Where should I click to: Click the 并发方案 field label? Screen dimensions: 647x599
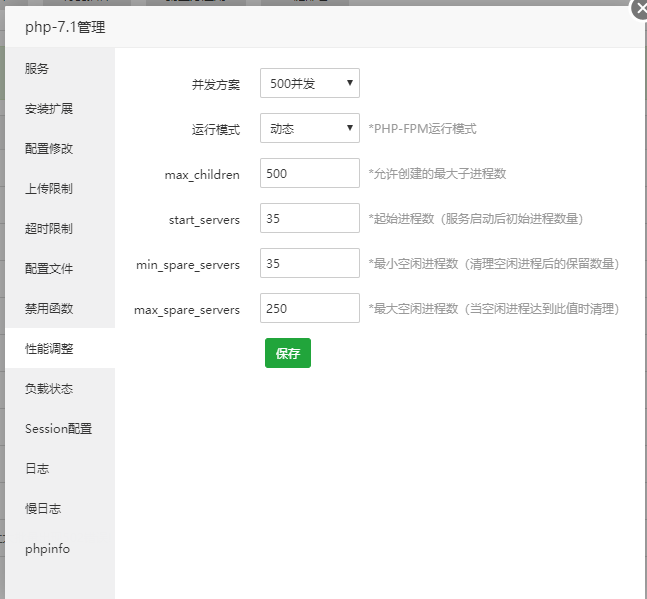(215, 85)
